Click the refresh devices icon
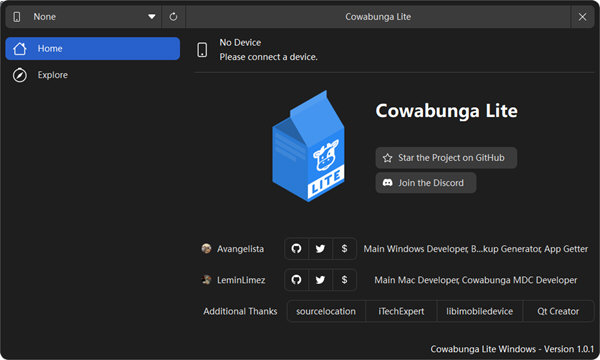This screenshot has width=600, height=360. pos(173,17)
